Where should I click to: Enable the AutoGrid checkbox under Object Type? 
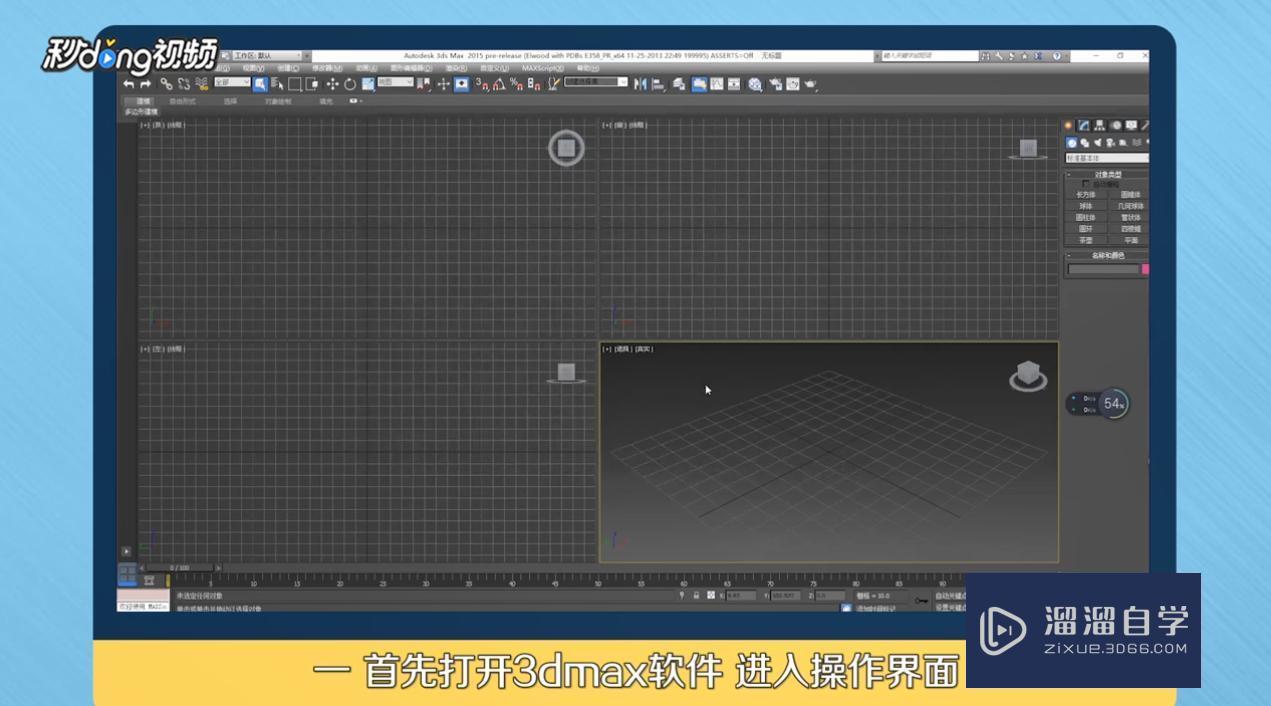point(1086,184)
